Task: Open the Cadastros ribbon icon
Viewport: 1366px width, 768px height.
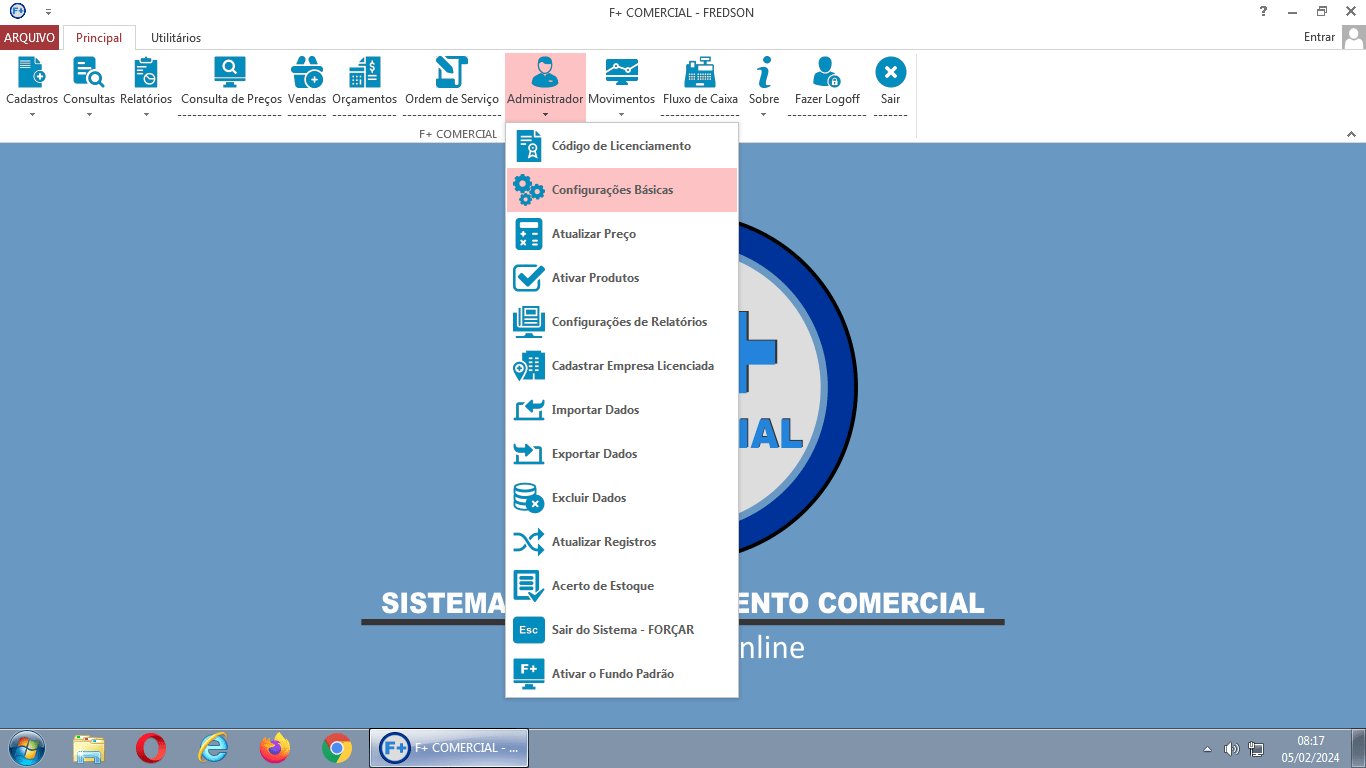Action: [x=32, y=72]
